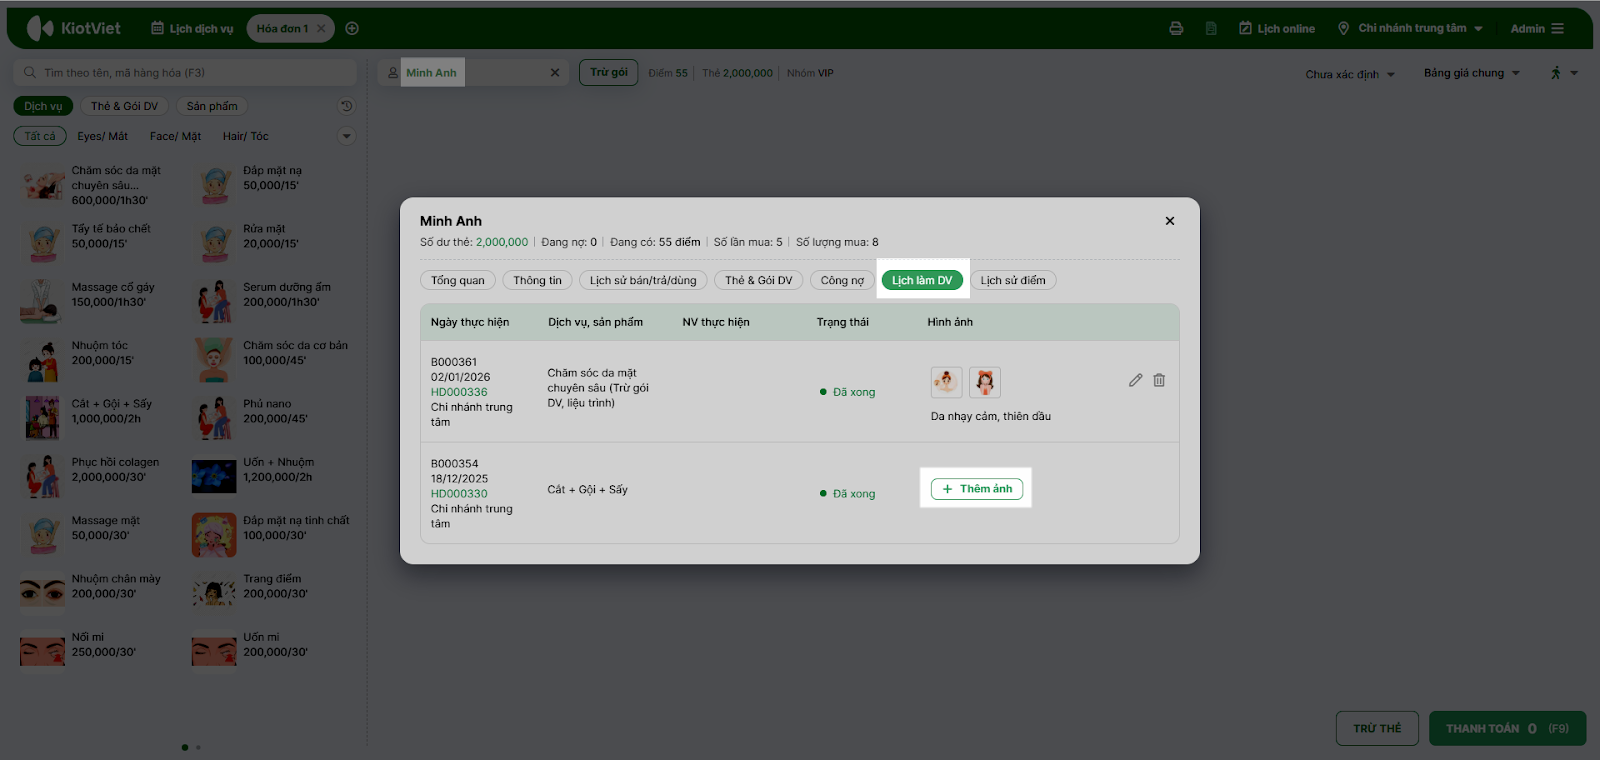The height and width of the screenshot is (760, 1600).
Task: Go to second page dot of service list
Action: coord(198,747)
